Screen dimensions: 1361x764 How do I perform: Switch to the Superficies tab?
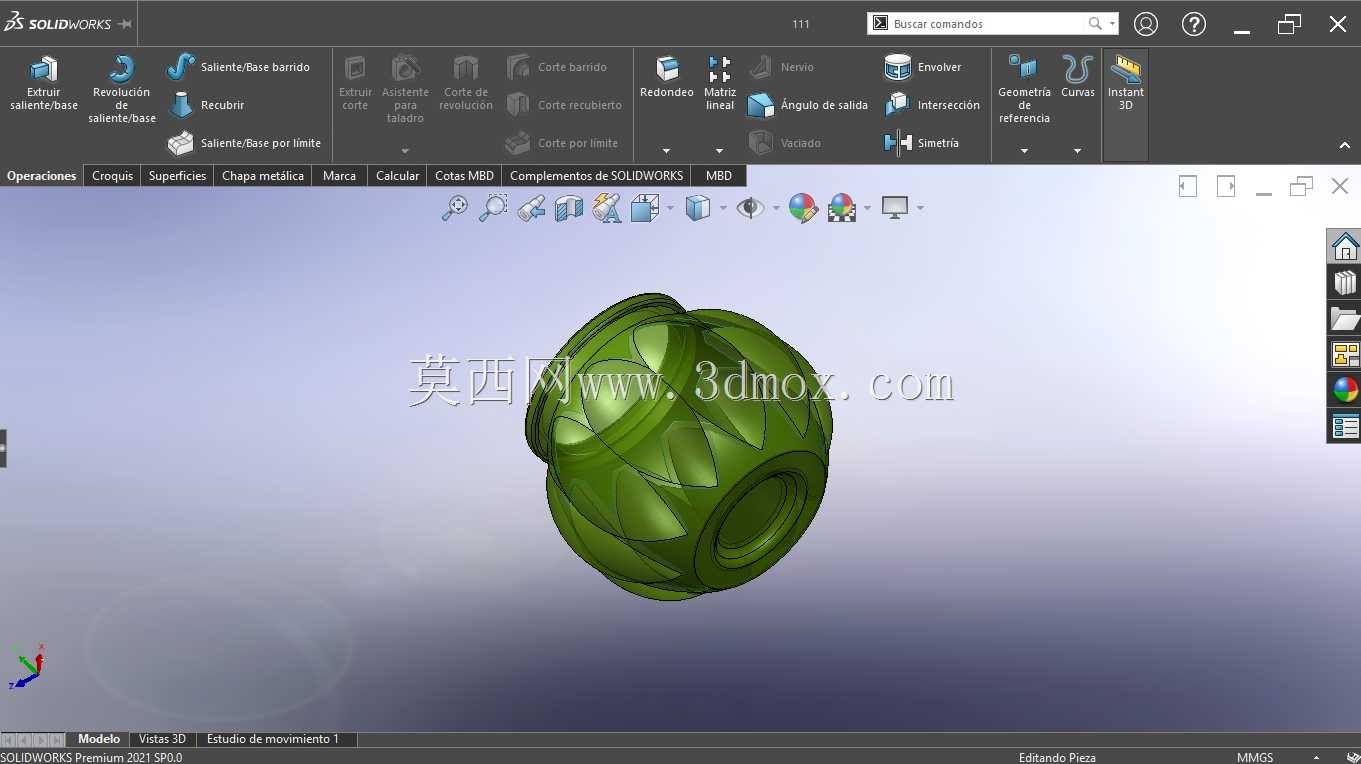[177, 175]
